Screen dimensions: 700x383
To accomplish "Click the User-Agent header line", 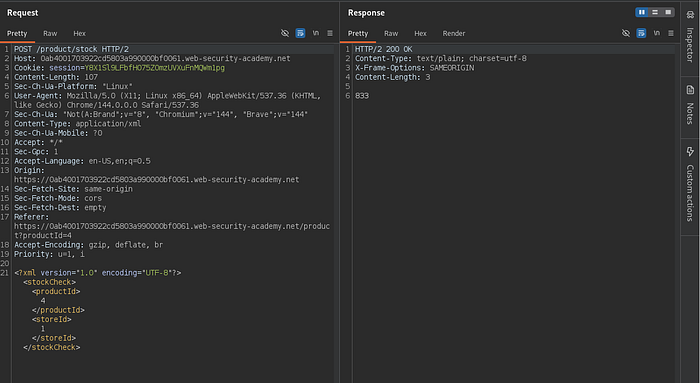I will (167, 100).
